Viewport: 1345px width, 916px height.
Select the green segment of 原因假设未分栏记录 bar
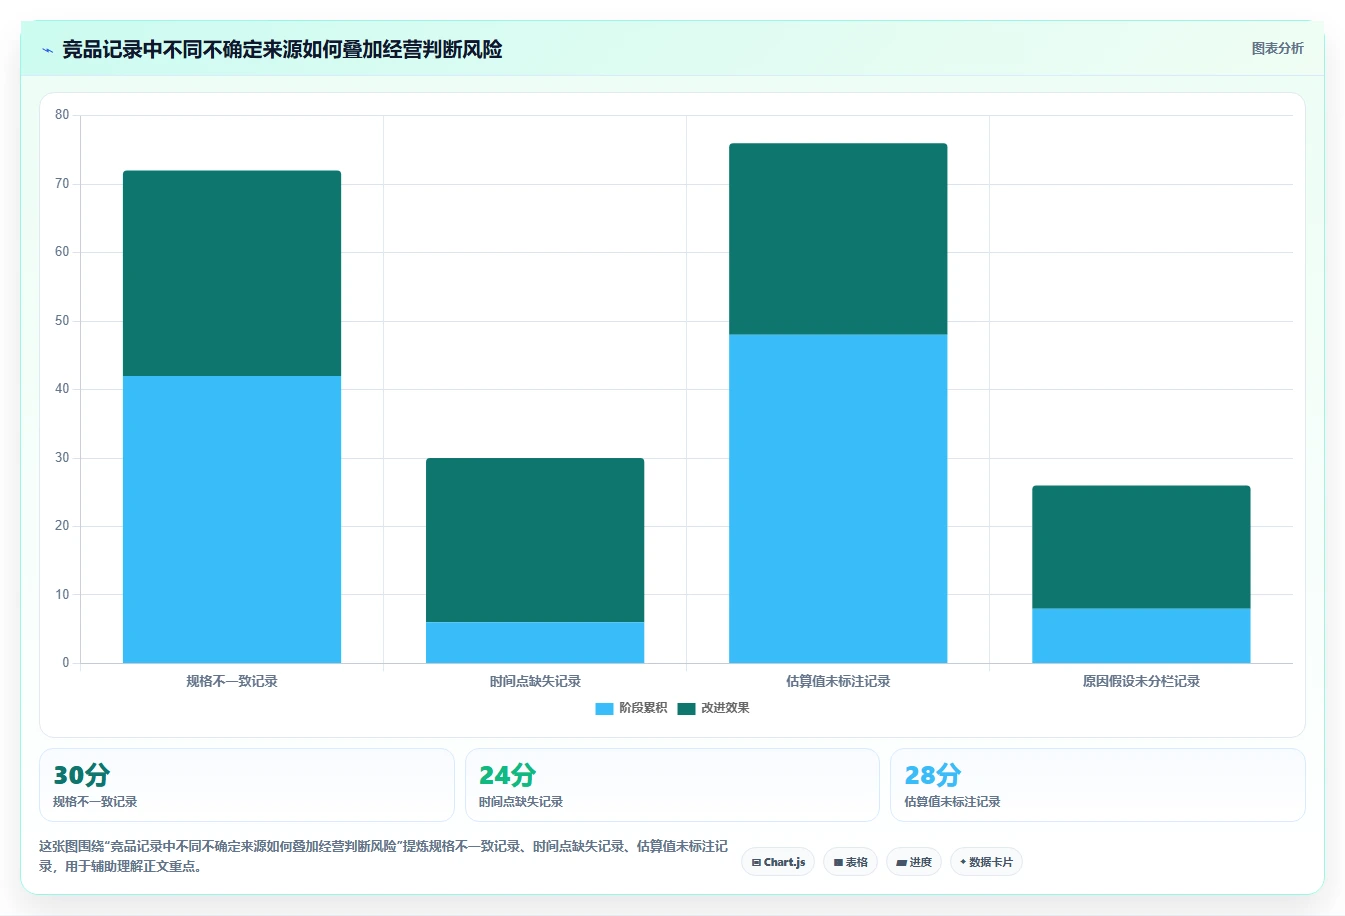(x=1141, y=547)
